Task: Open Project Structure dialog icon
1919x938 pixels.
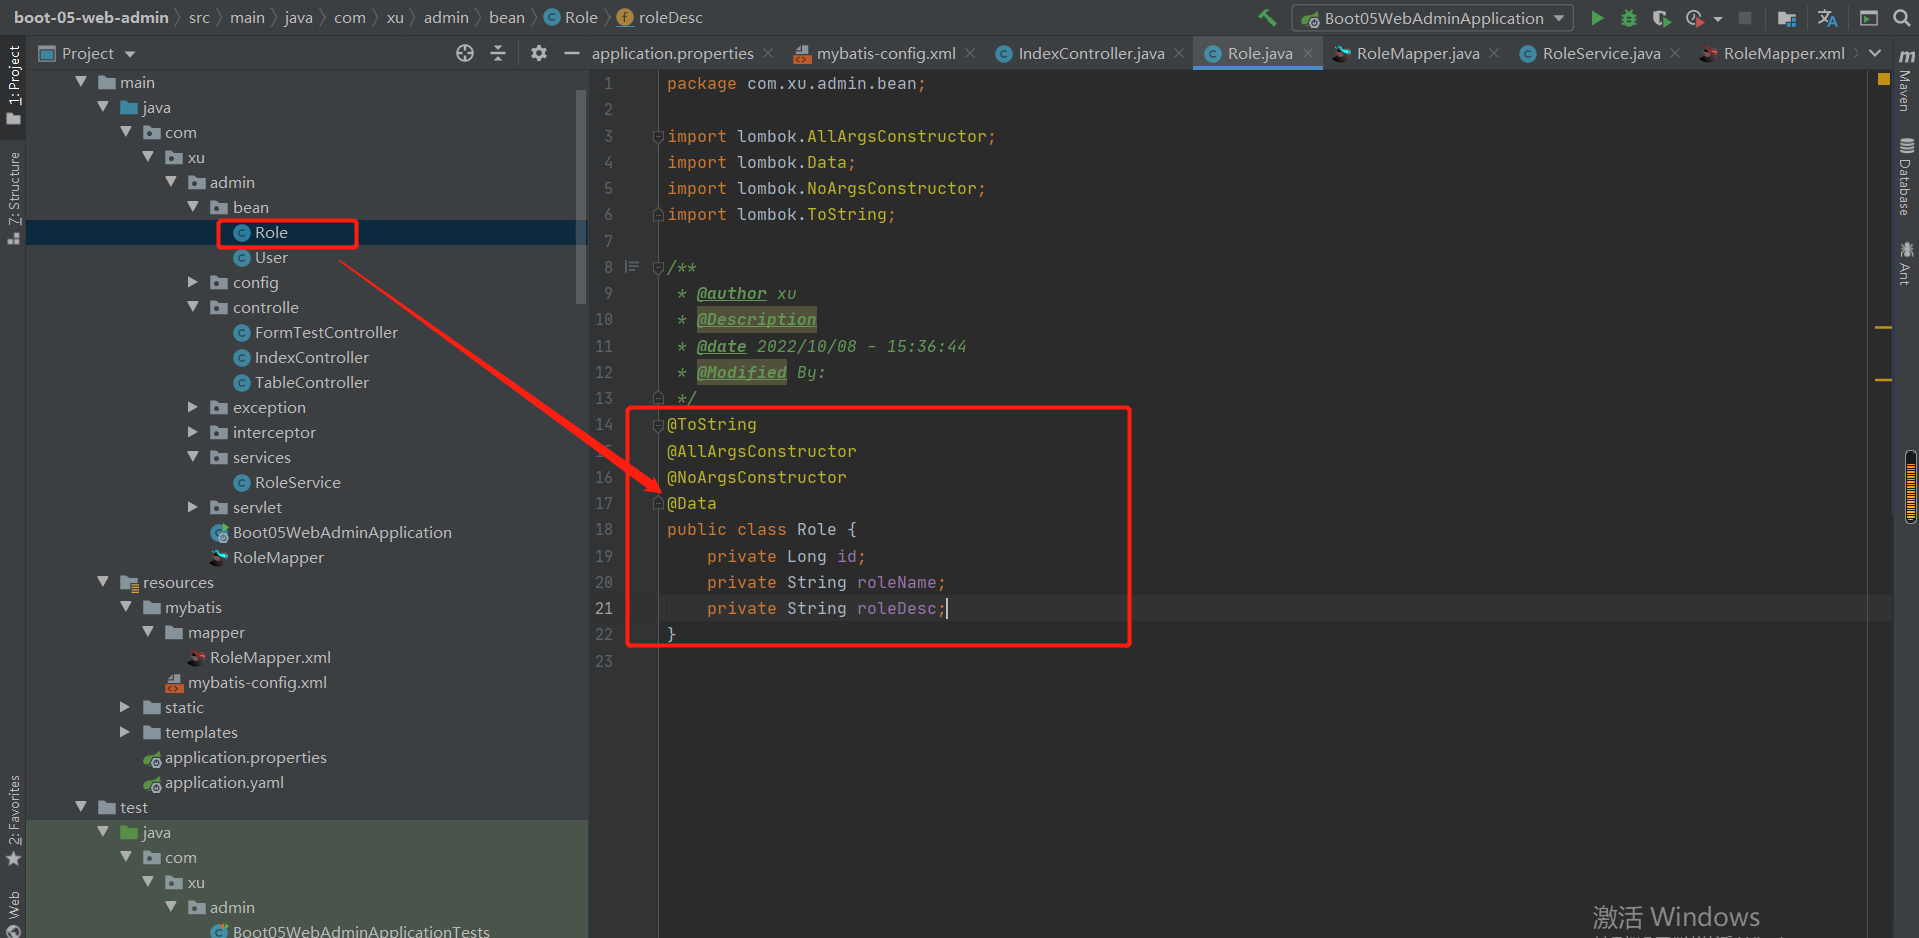Action: tap(1787, 18)
